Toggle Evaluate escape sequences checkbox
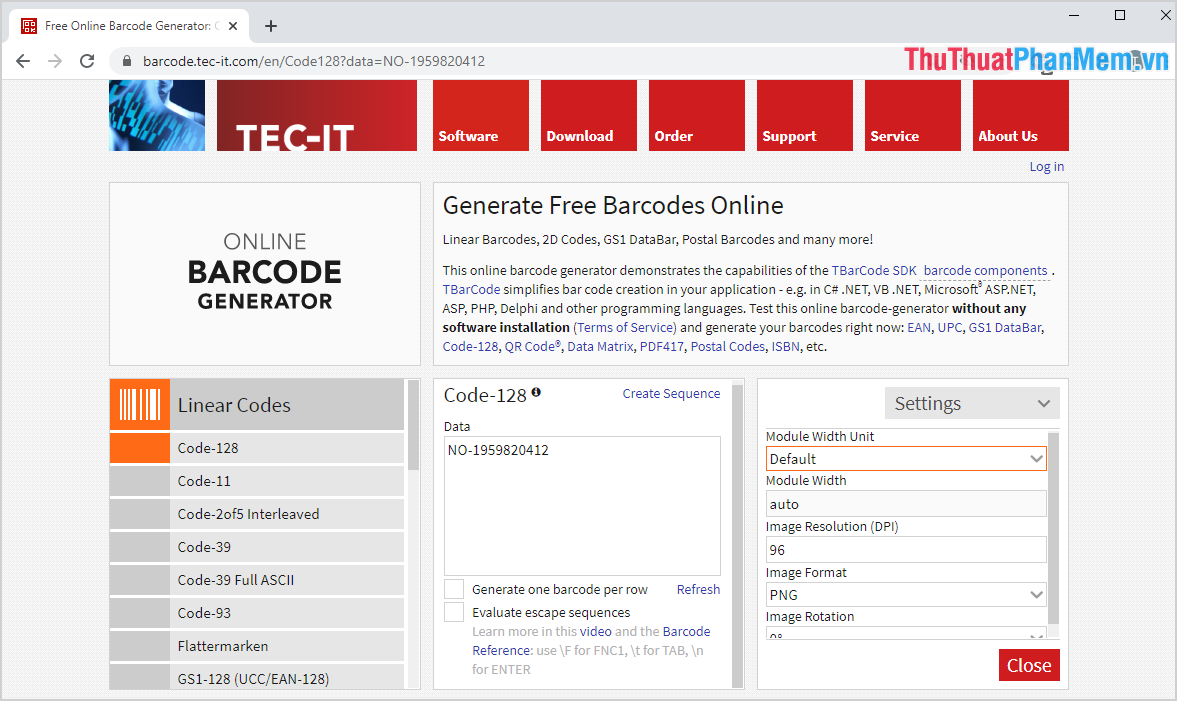Image resolution: width=1177 pixels, height=701 pixels. (x=454, y=612)
